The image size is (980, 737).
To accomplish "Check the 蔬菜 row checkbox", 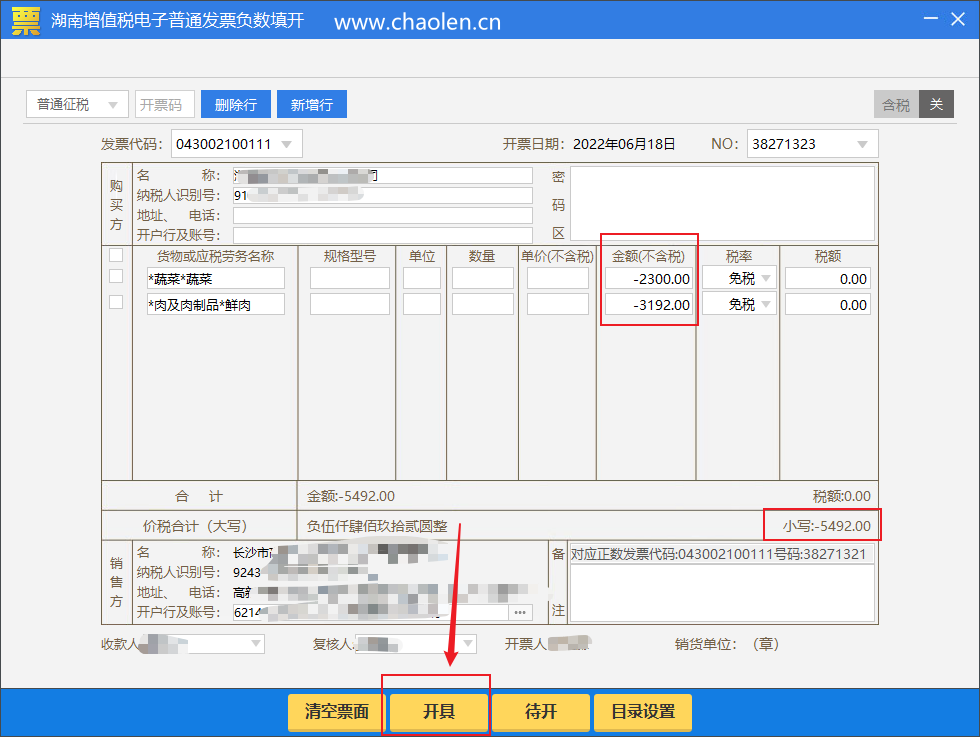I will [x=116, y=276].
